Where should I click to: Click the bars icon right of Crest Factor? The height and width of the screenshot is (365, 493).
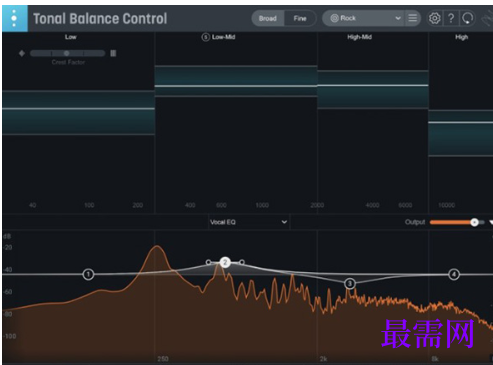point(113,53)
